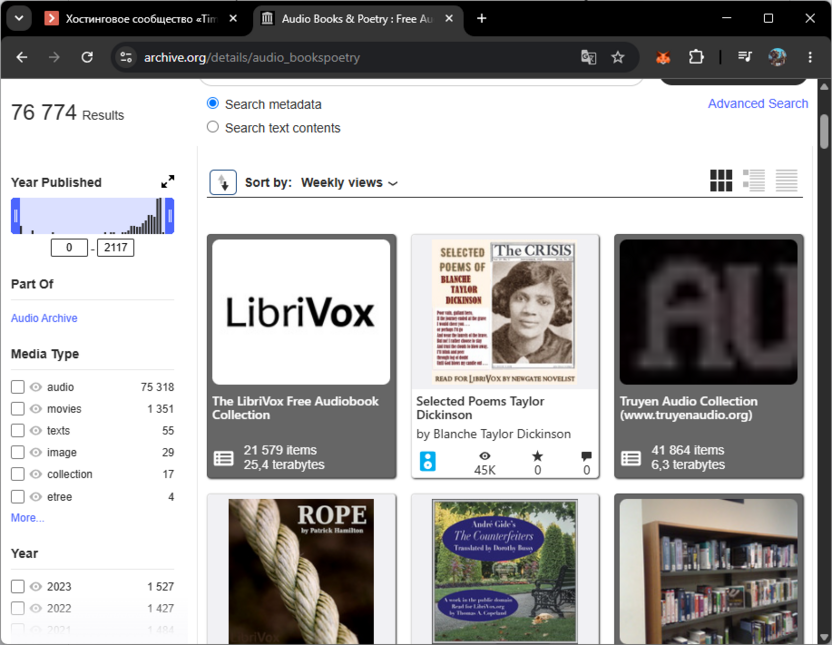The image size is (832, 645).
Task: Switch to tile grid view
Action: coord(721,180)
